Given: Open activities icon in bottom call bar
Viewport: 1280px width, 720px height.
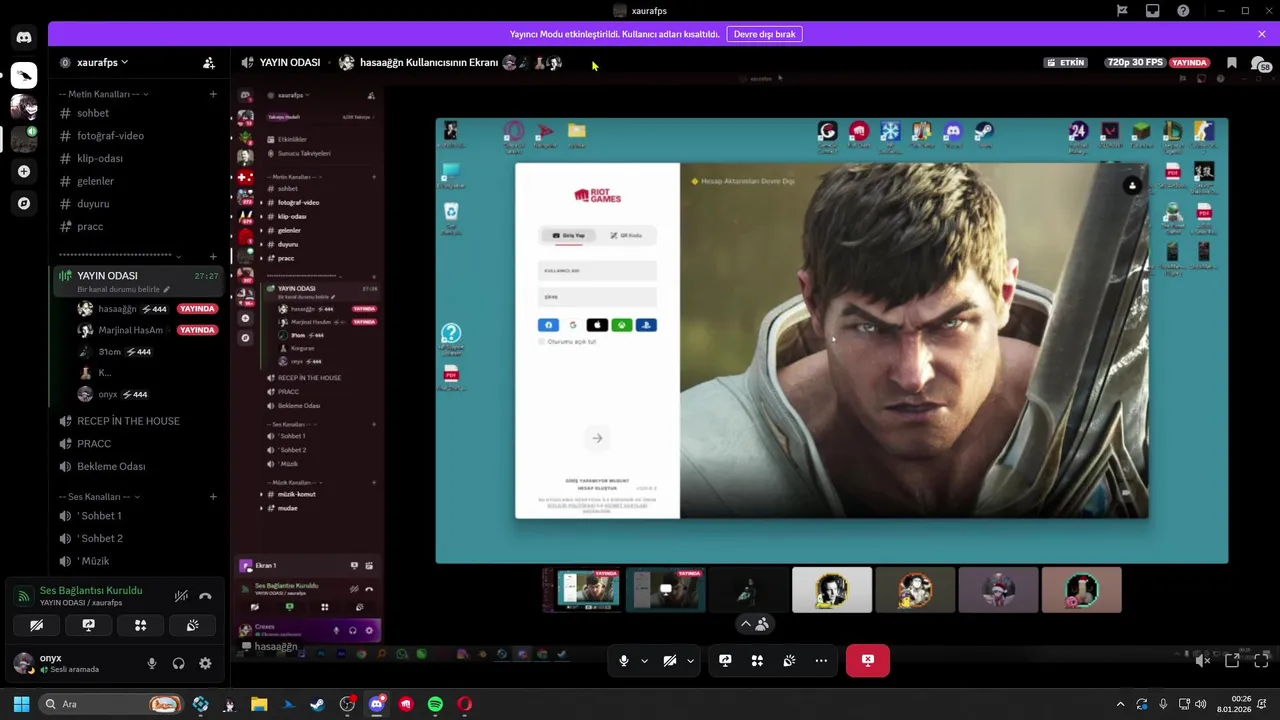Looking at the screenshot, I should click(x=757, y=660).
